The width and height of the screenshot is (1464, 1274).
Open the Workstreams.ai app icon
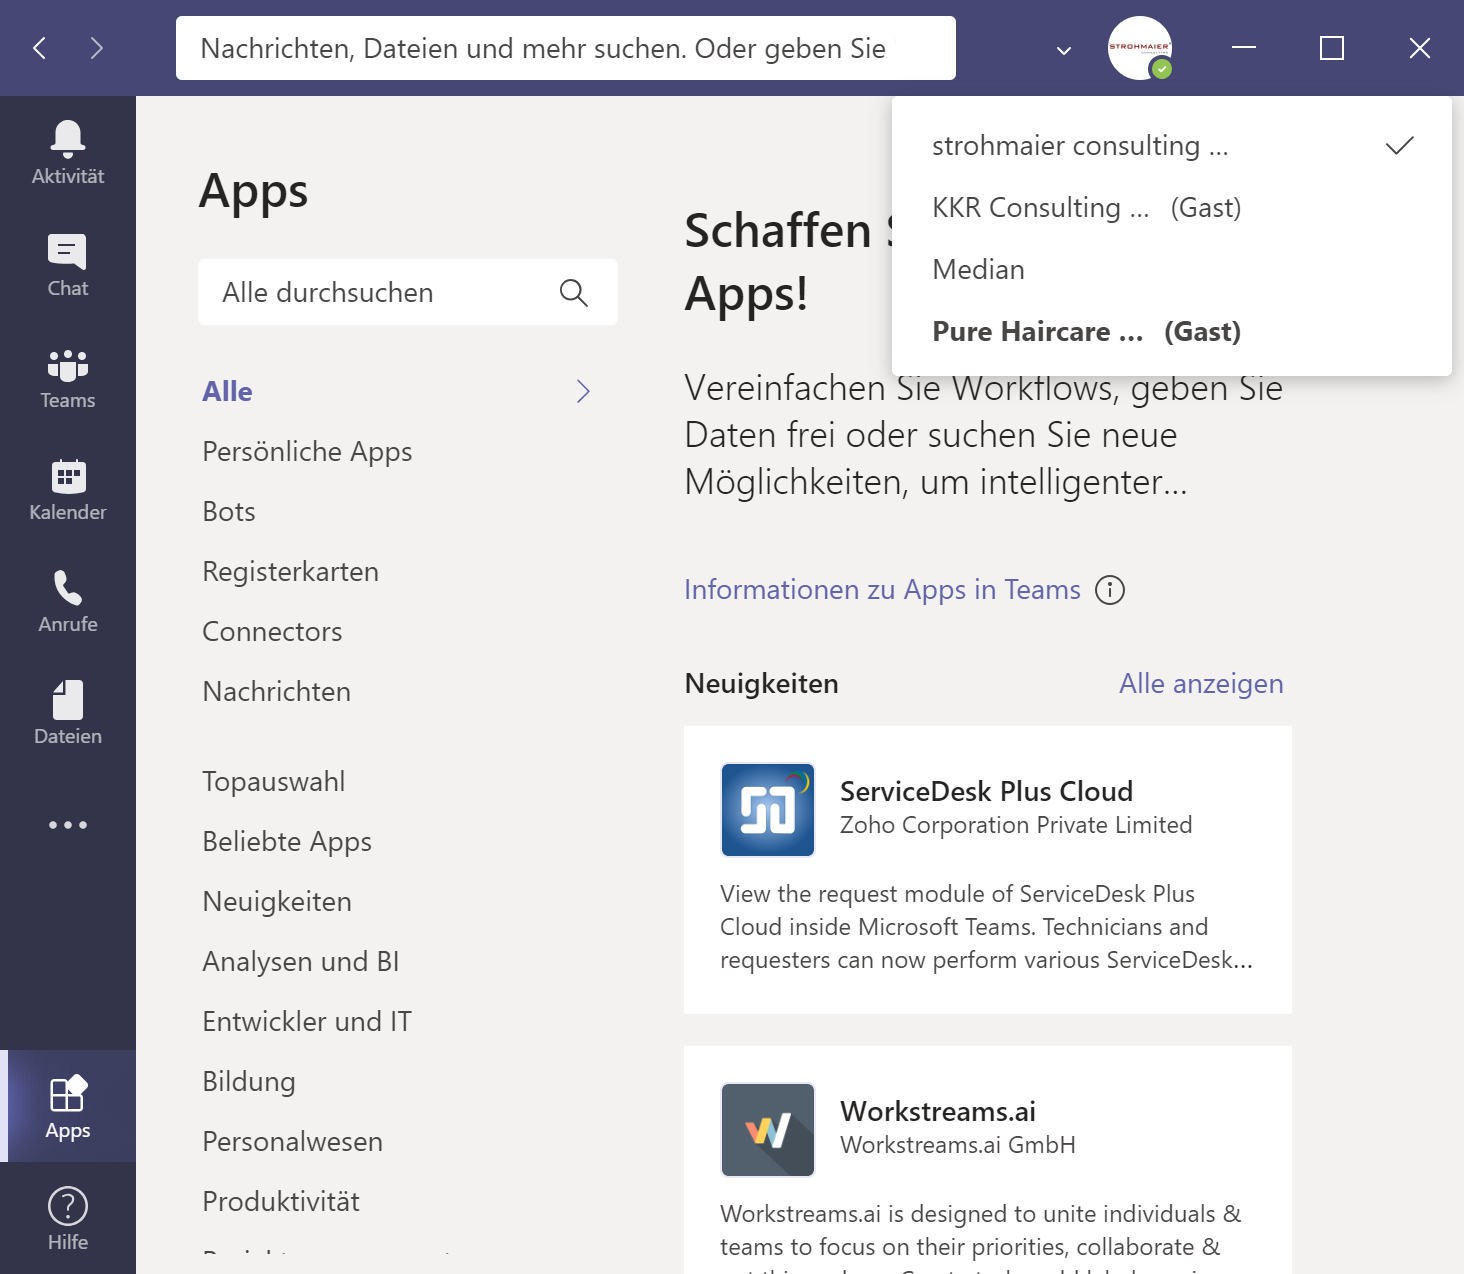[x=768, y=1130]
